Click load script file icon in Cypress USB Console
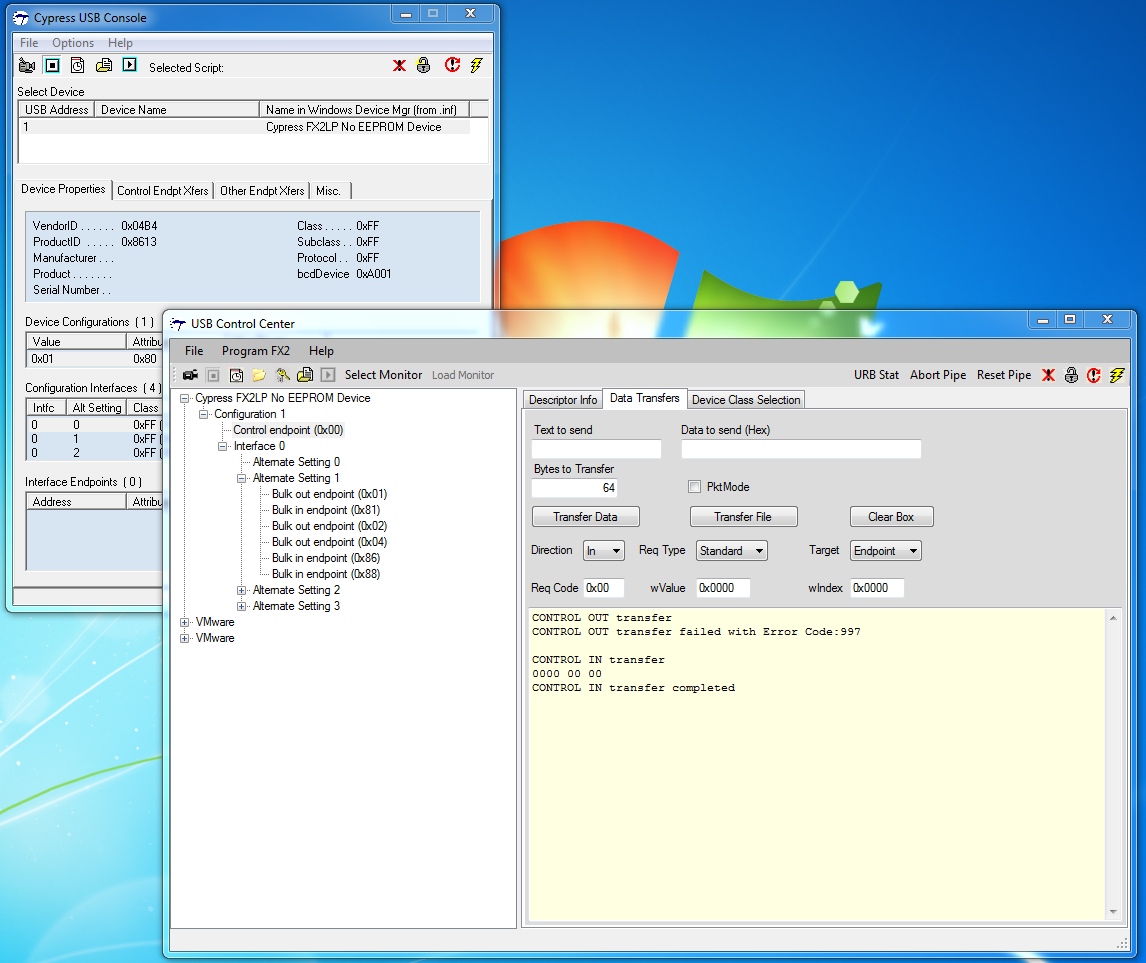The image size is (1146, 963). (x=104, y=66)
